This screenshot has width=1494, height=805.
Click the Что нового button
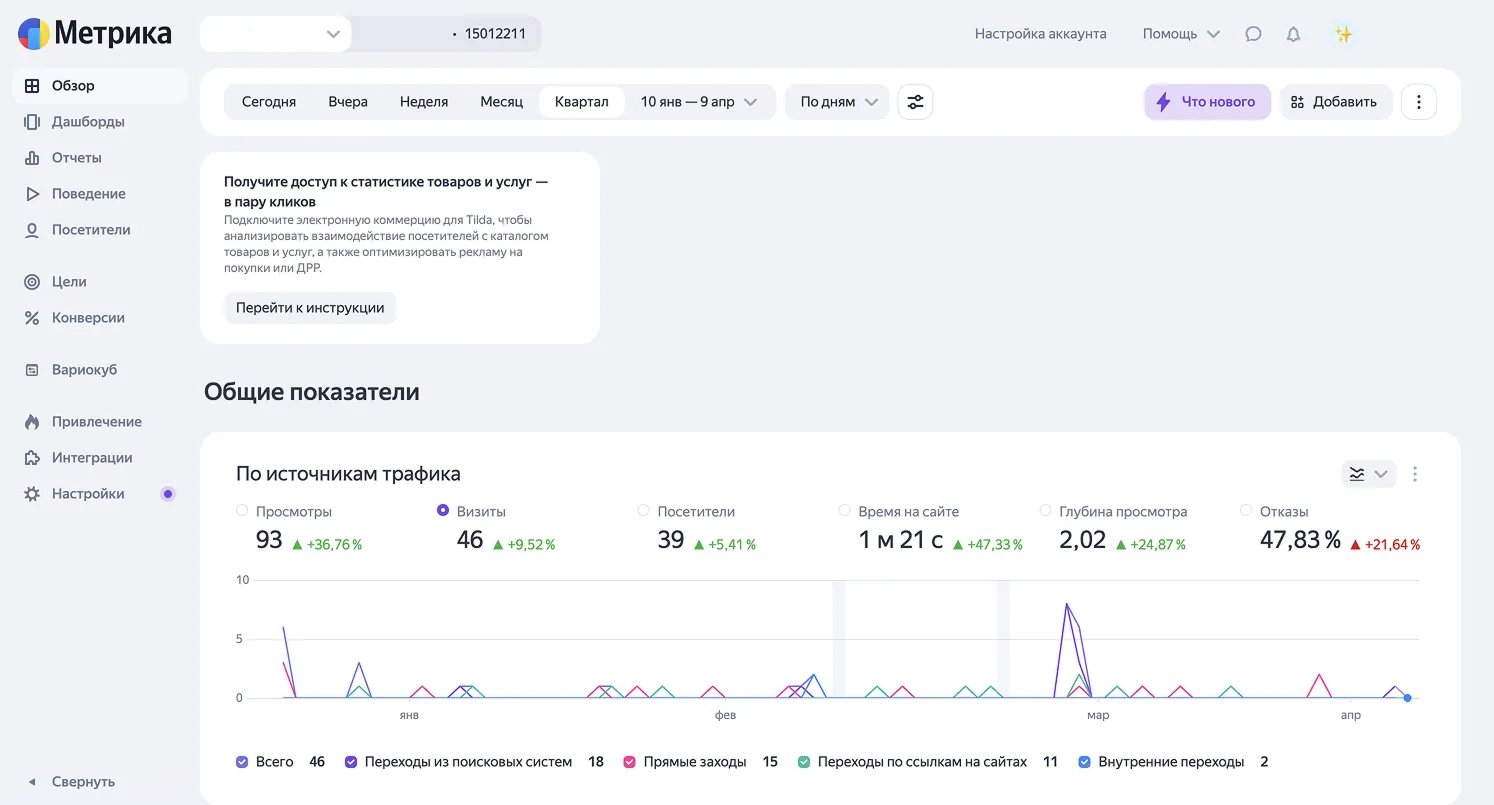(x=1207, y=102)
